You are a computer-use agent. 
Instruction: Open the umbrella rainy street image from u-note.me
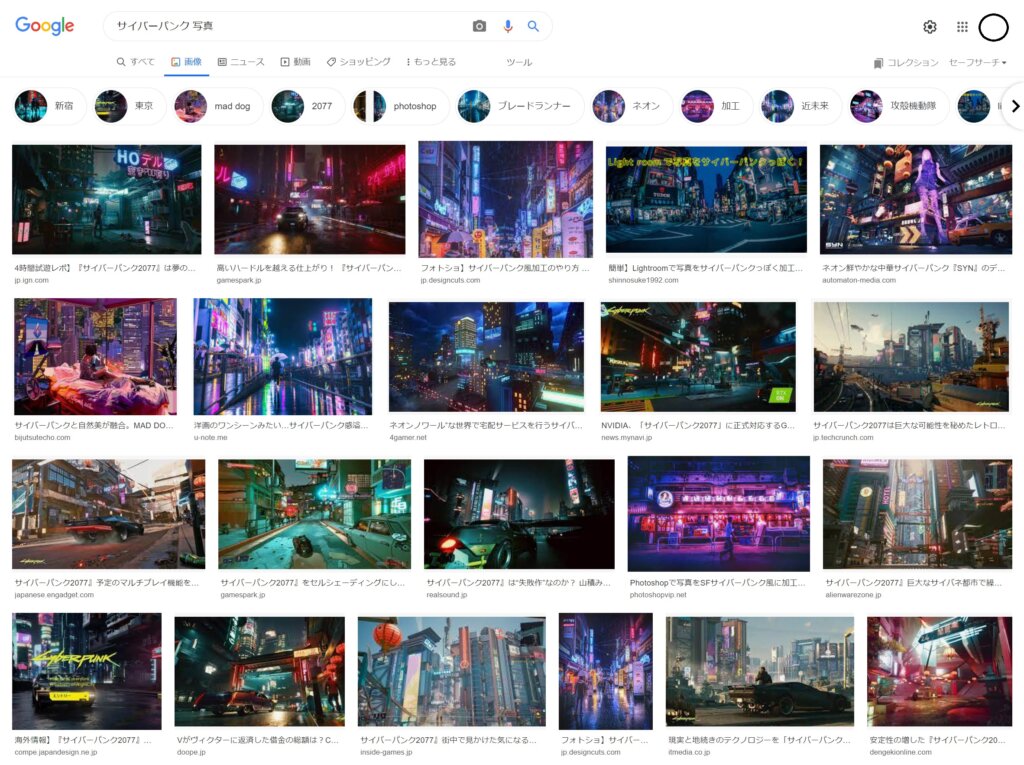coord(283,356)
